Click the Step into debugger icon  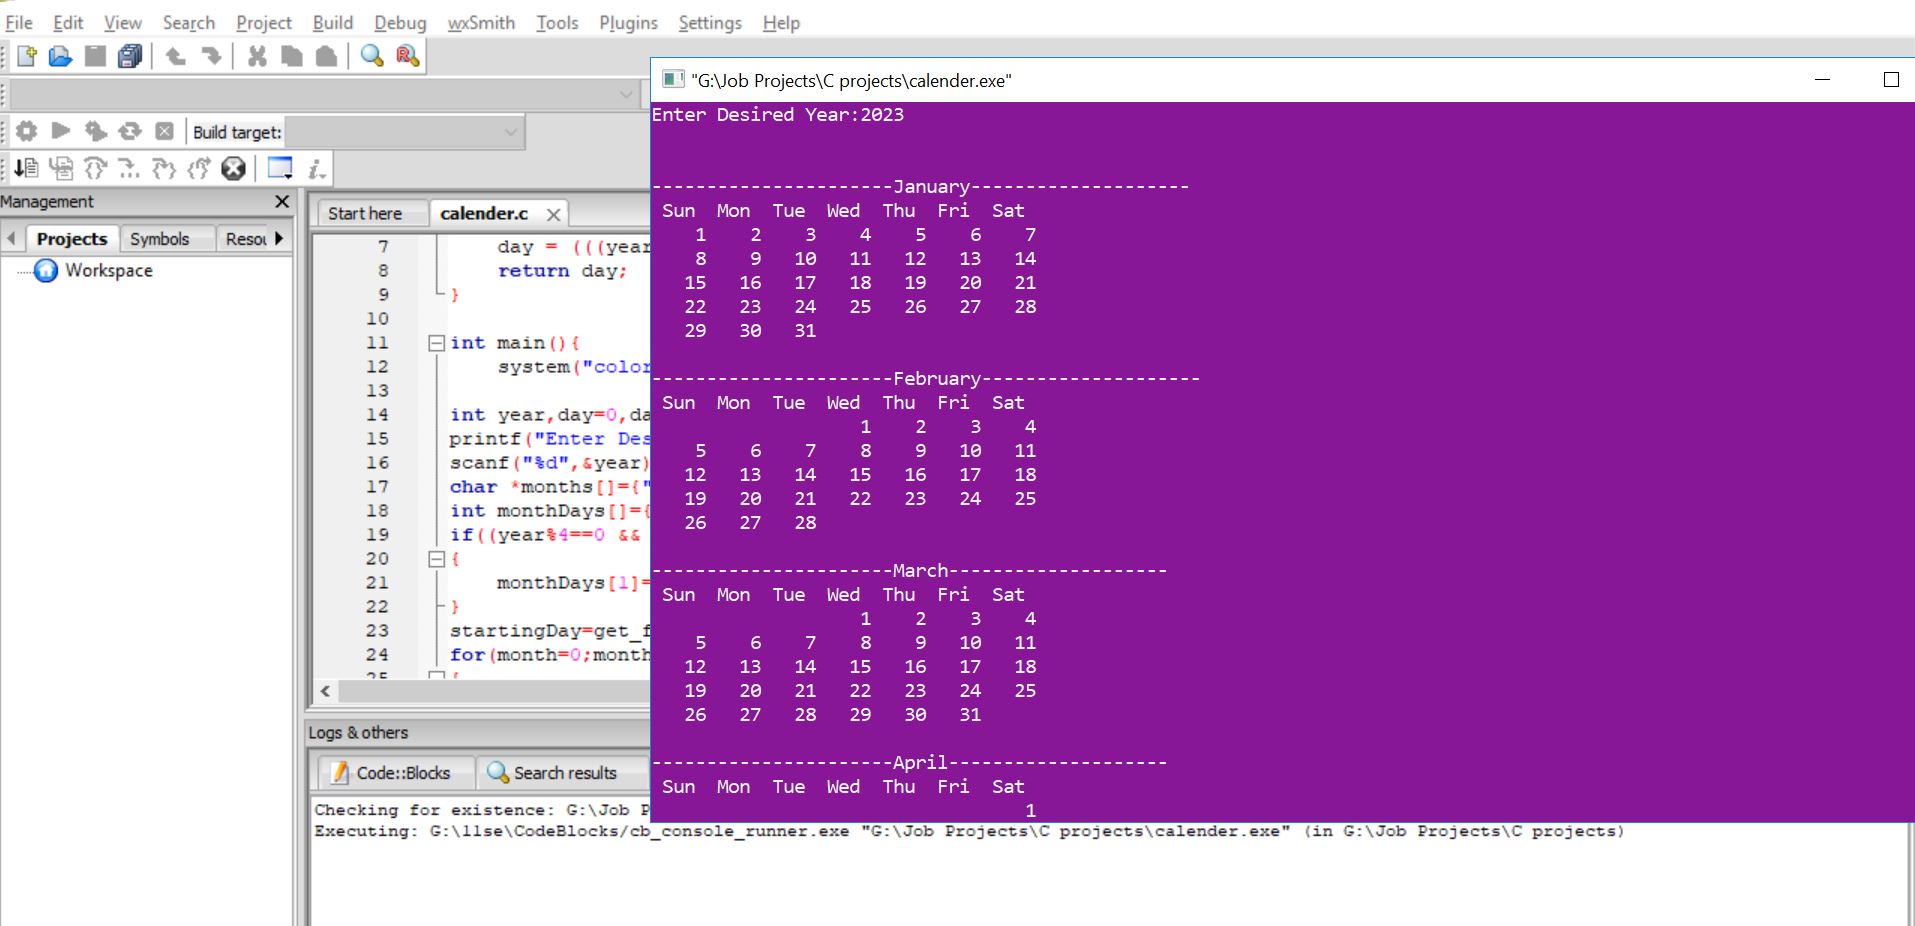point(130,168)
